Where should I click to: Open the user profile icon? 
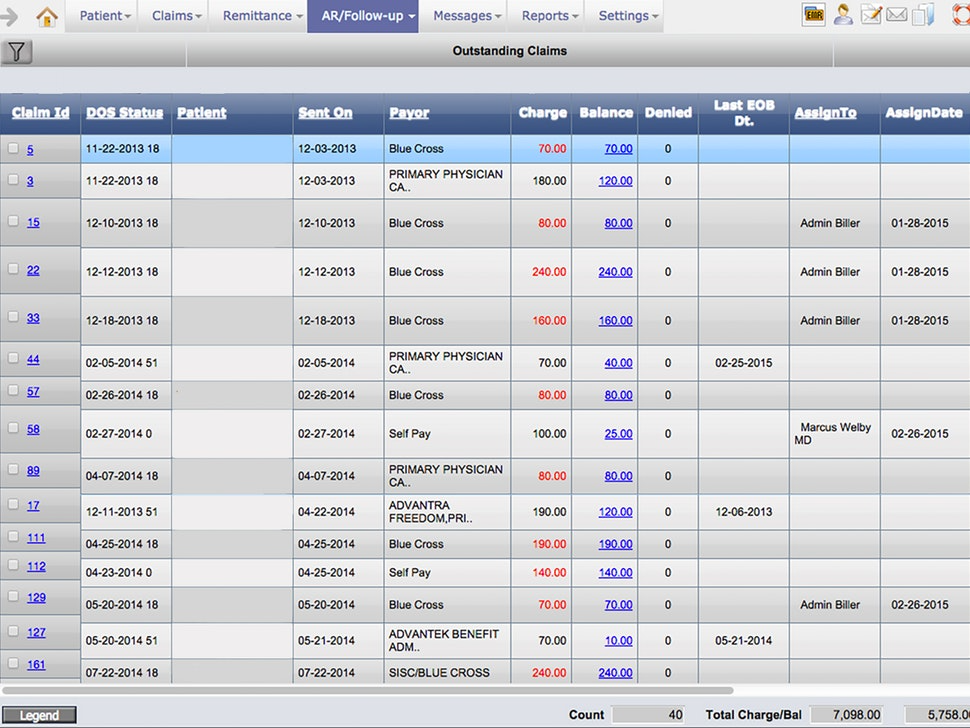click(x=843, y=15)
